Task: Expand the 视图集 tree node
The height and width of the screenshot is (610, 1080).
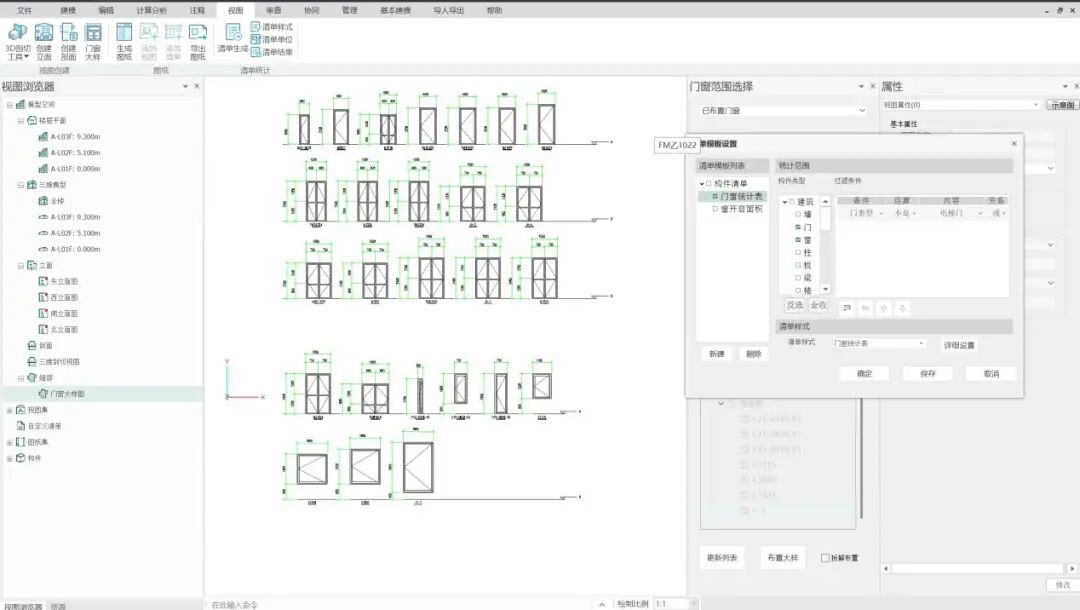Action: point(10,410)
